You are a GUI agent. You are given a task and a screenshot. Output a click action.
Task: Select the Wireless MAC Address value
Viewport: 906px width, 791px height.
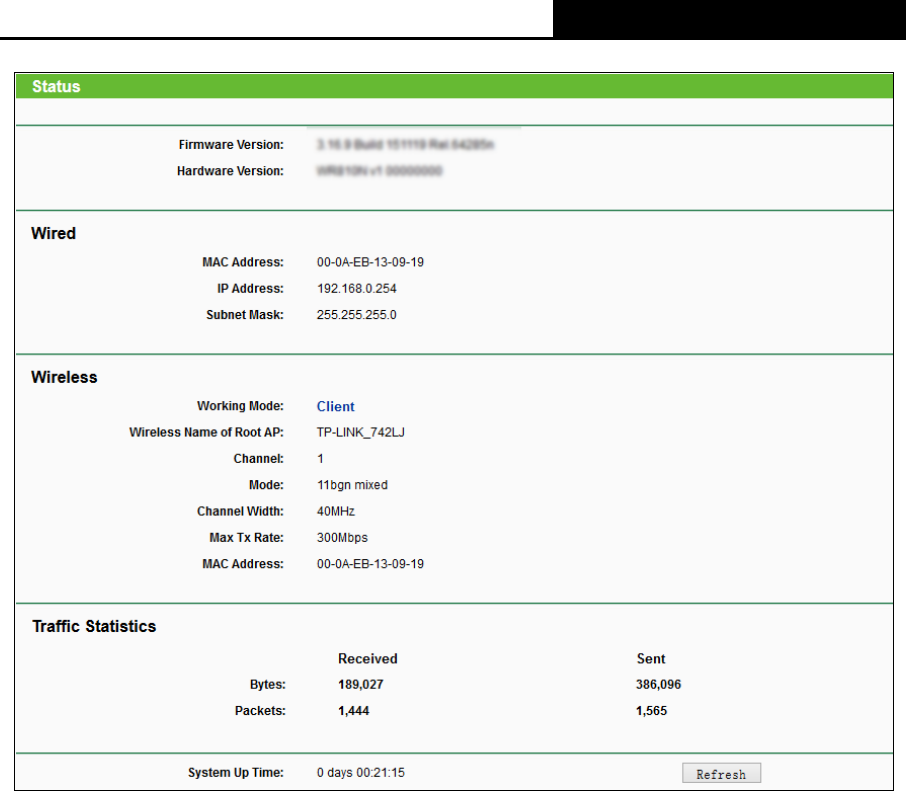370,564
